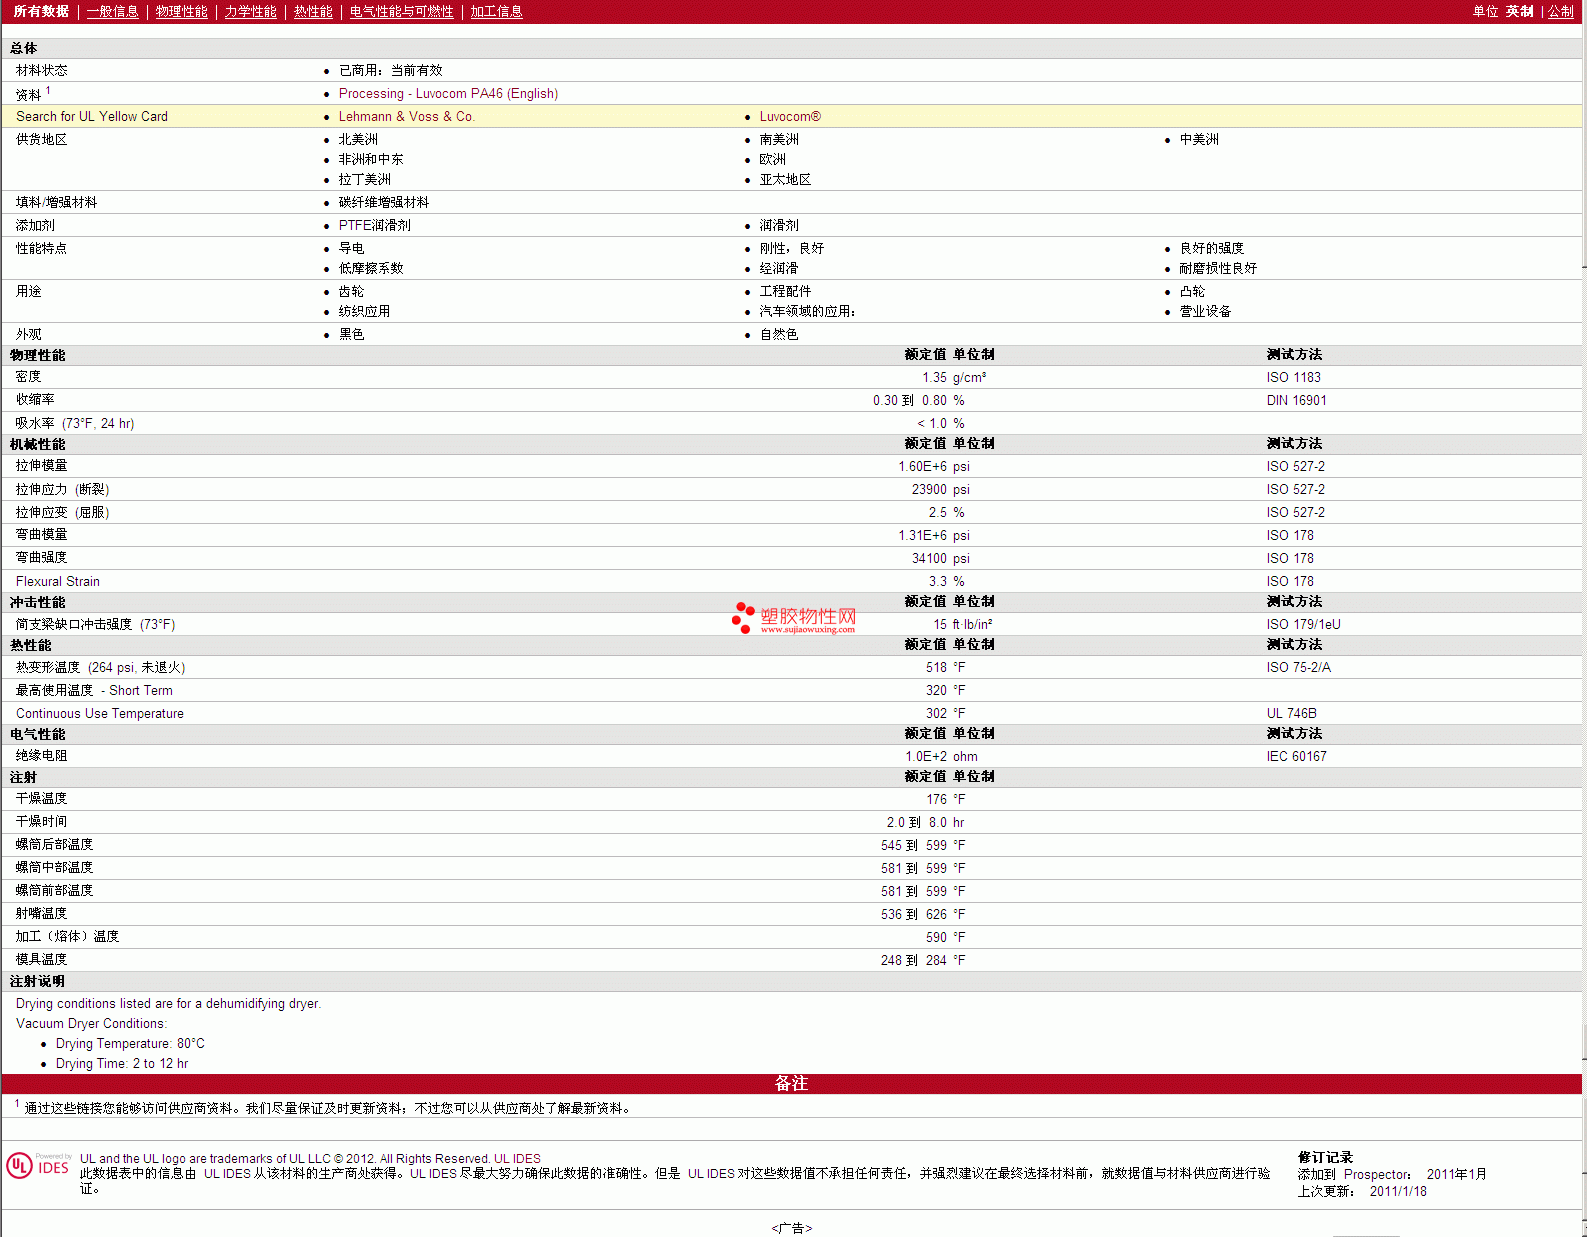Click the 备注 red banner heading

click(x=791, y=1083)
